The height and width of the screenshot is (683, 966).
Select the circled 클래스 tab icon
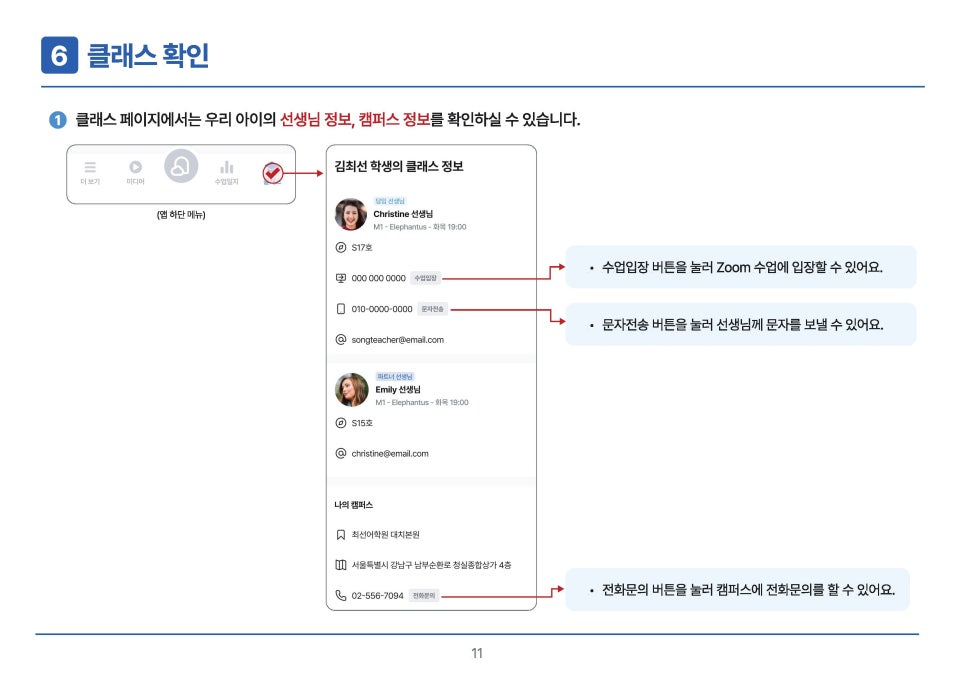(272, 171)
